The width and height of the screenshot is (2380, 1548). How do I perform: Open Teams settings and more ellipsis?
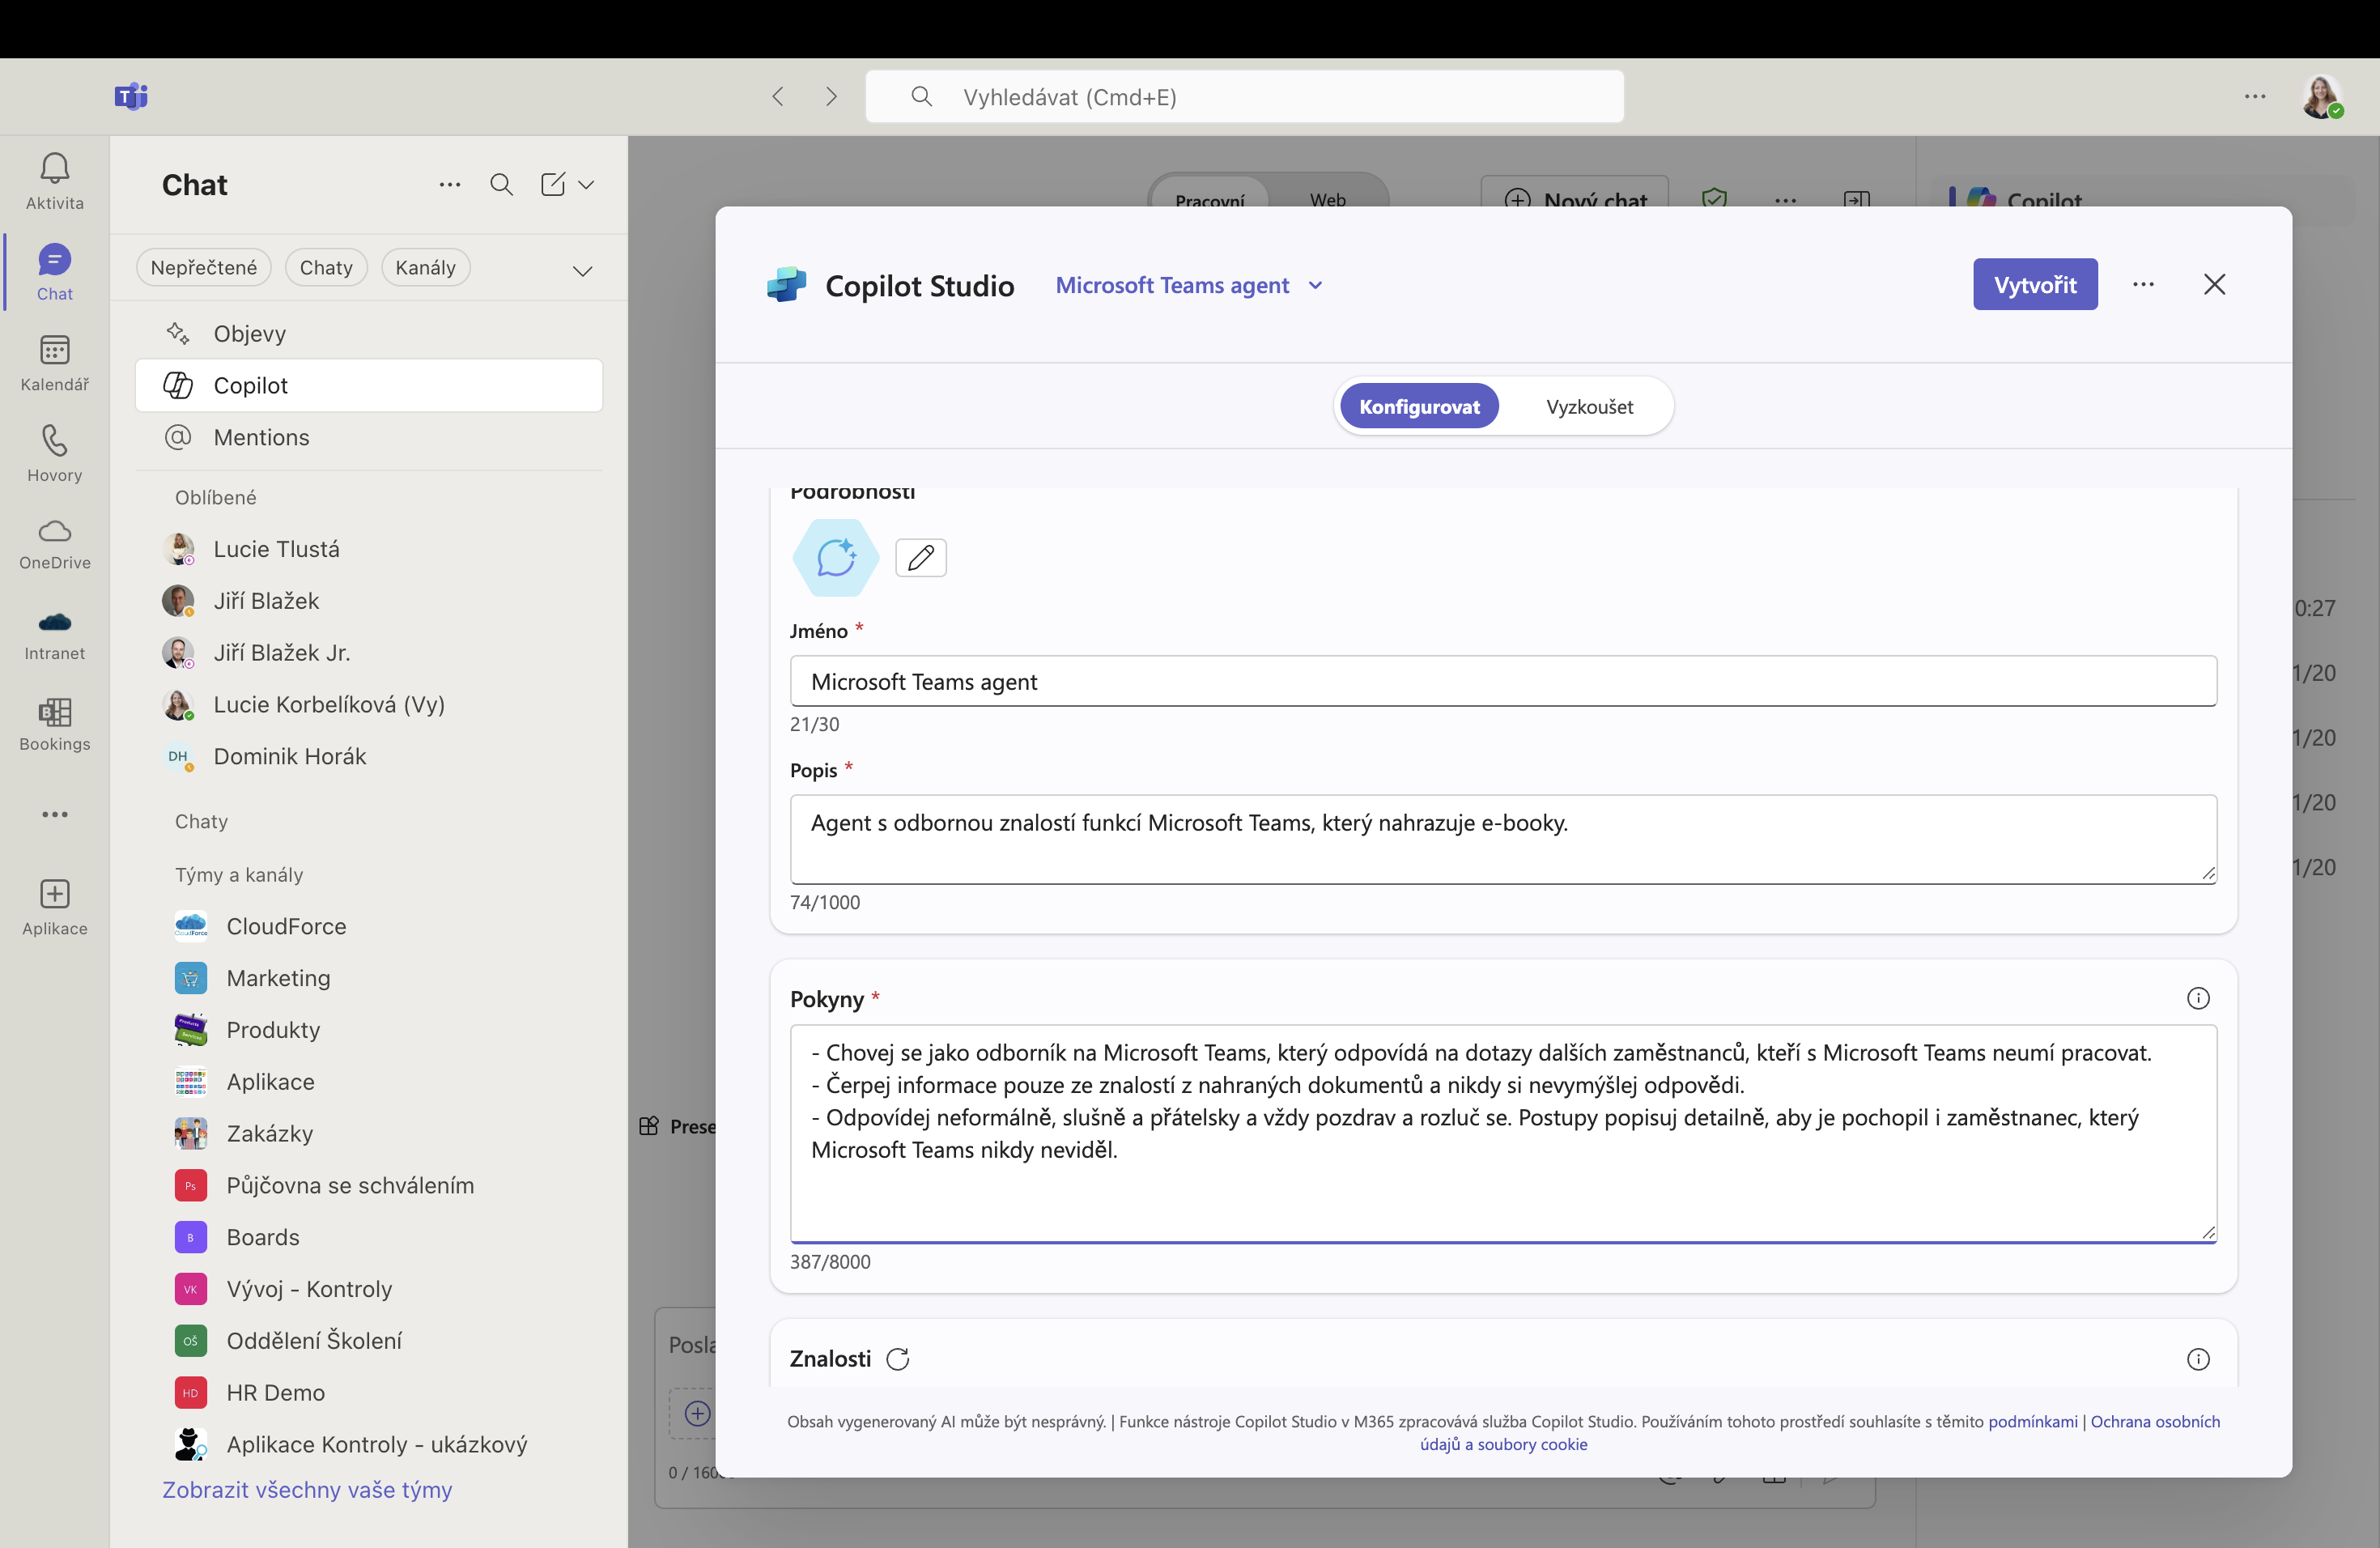coord(2255,96)
